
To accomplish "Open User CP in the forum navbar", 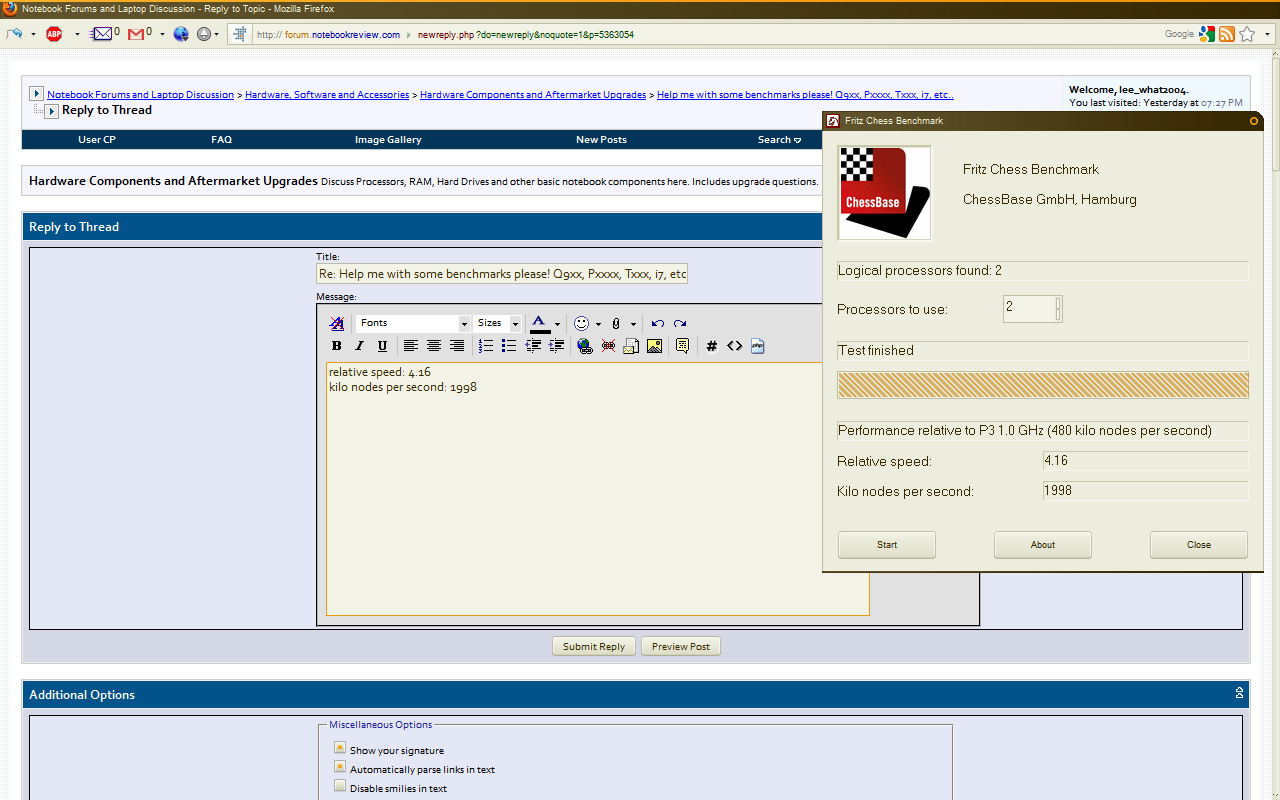I will pos(97,140).
